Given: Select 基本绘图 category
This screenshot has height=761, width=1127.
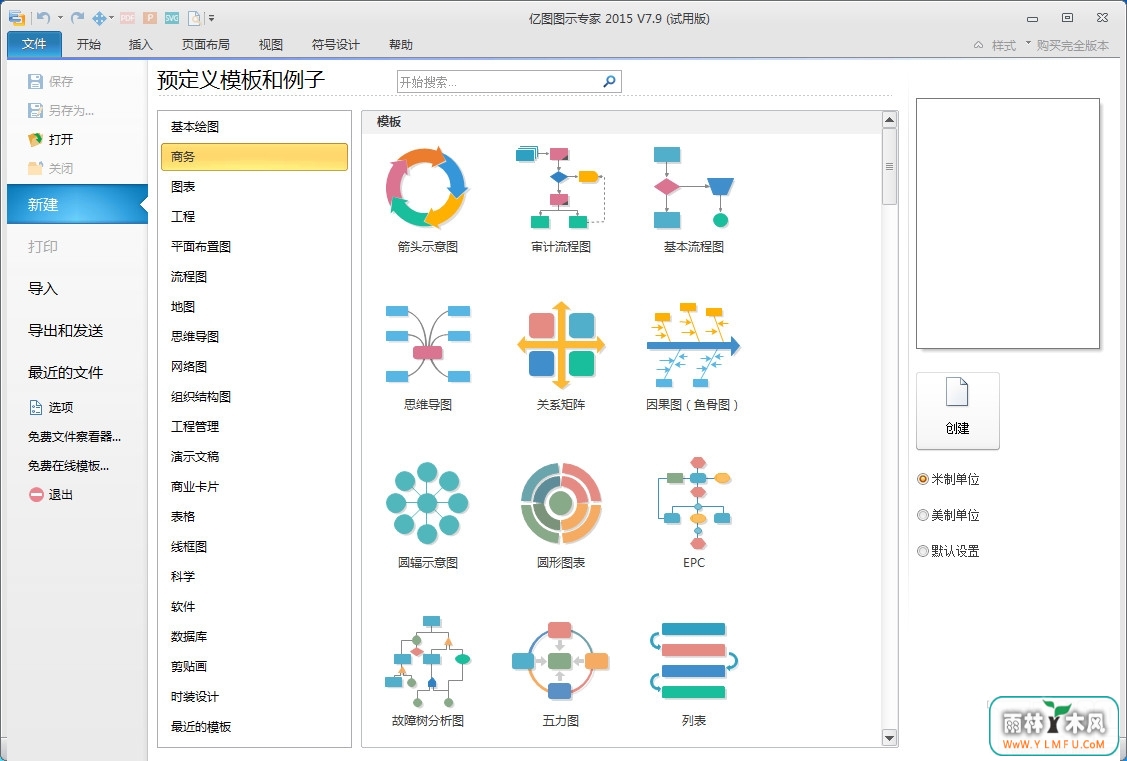Looking at the screenshot, I should click(254, 126).
